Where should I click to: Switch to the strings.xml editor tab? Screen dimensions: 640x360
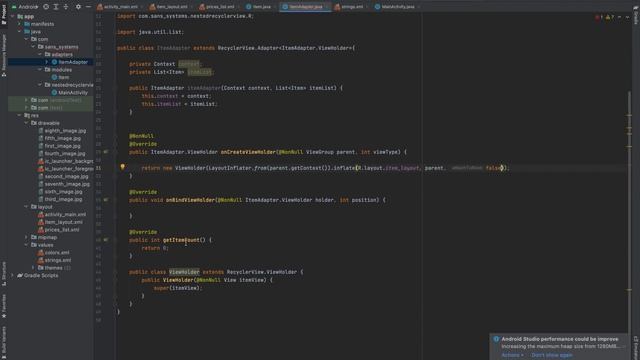click(351, 7)
